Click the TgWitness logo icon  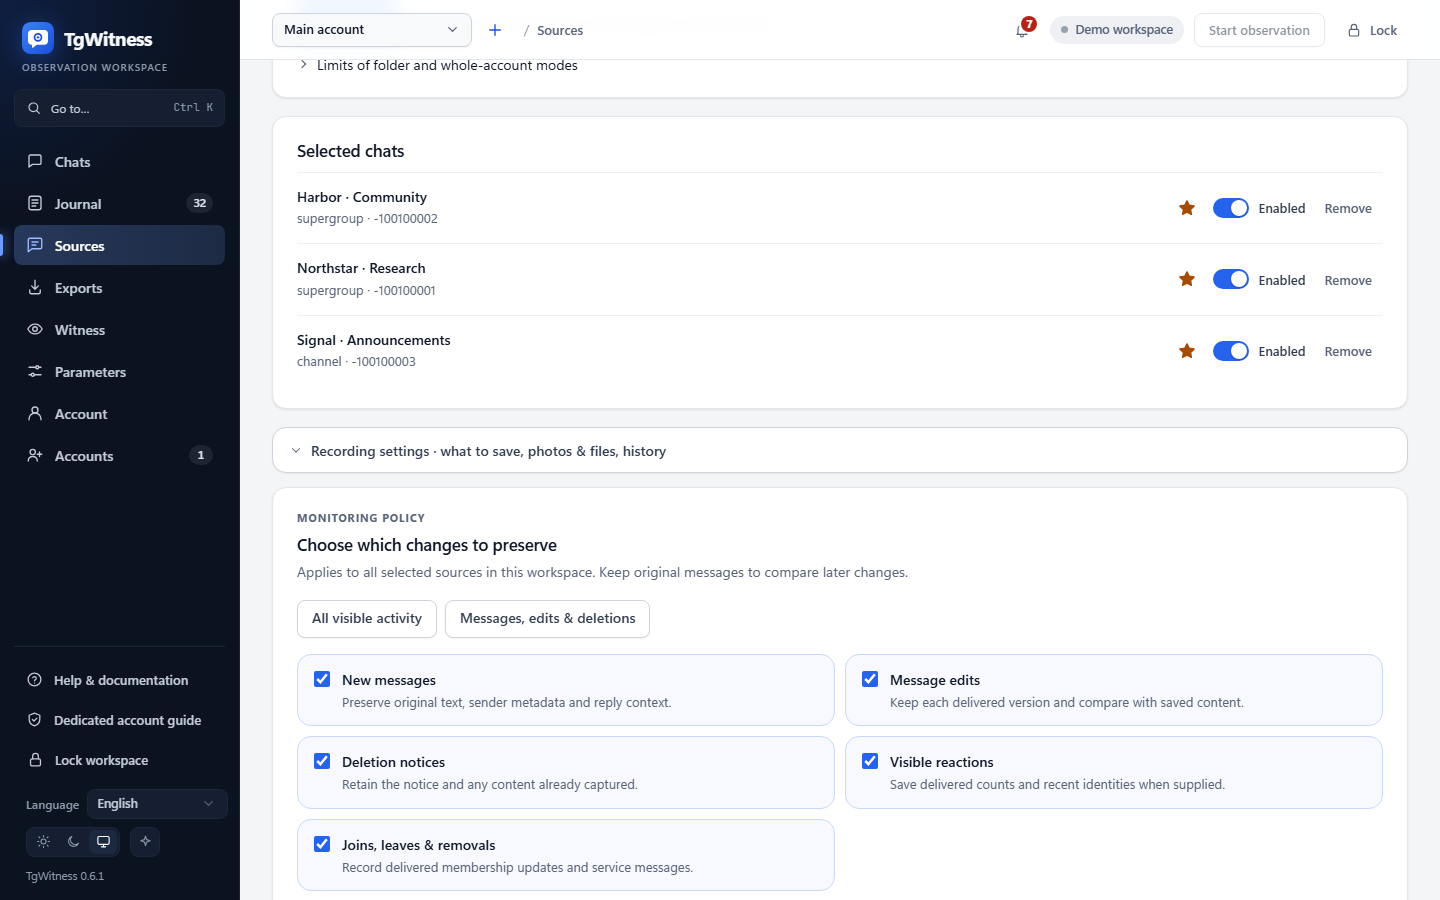pyautogui.click(x=38, y=38)
